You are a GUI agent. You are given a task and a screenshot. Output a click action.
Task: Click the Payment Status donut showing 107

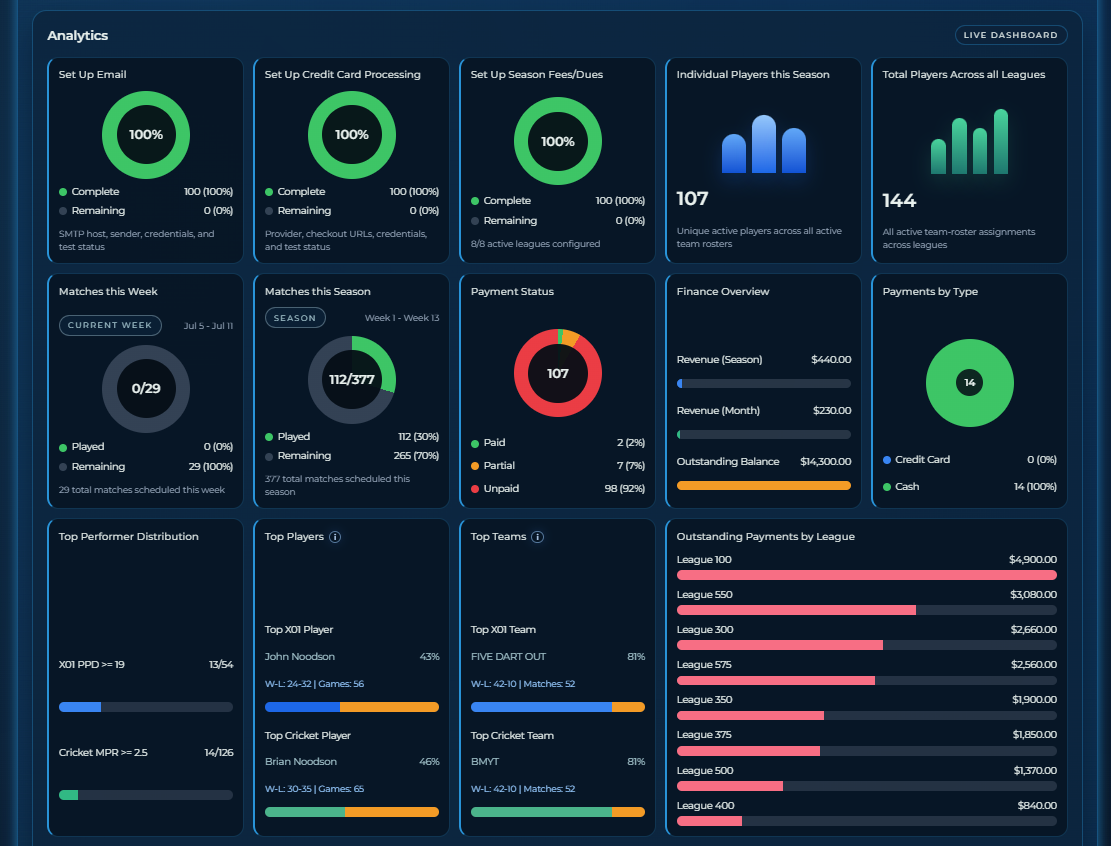558,373
